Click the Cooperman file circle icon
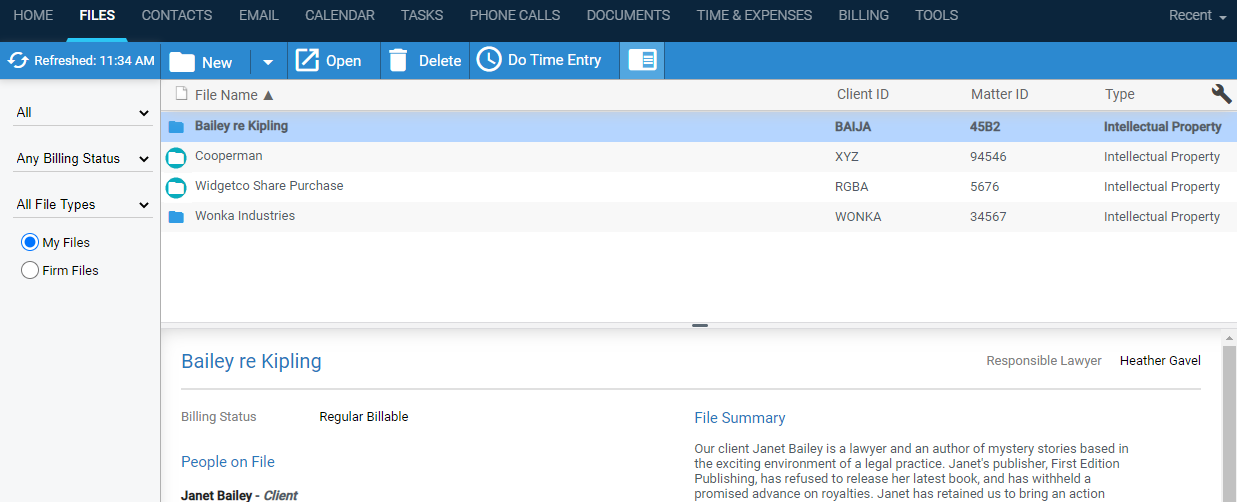The image size is (1237, 502). point(176,157)
